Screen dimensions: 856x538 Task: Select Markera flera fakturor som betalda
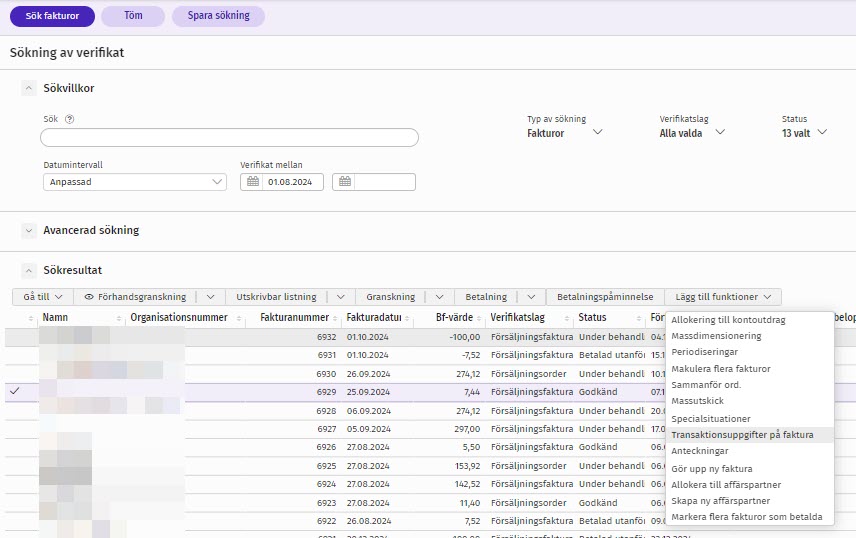click(x=746, y=517)
